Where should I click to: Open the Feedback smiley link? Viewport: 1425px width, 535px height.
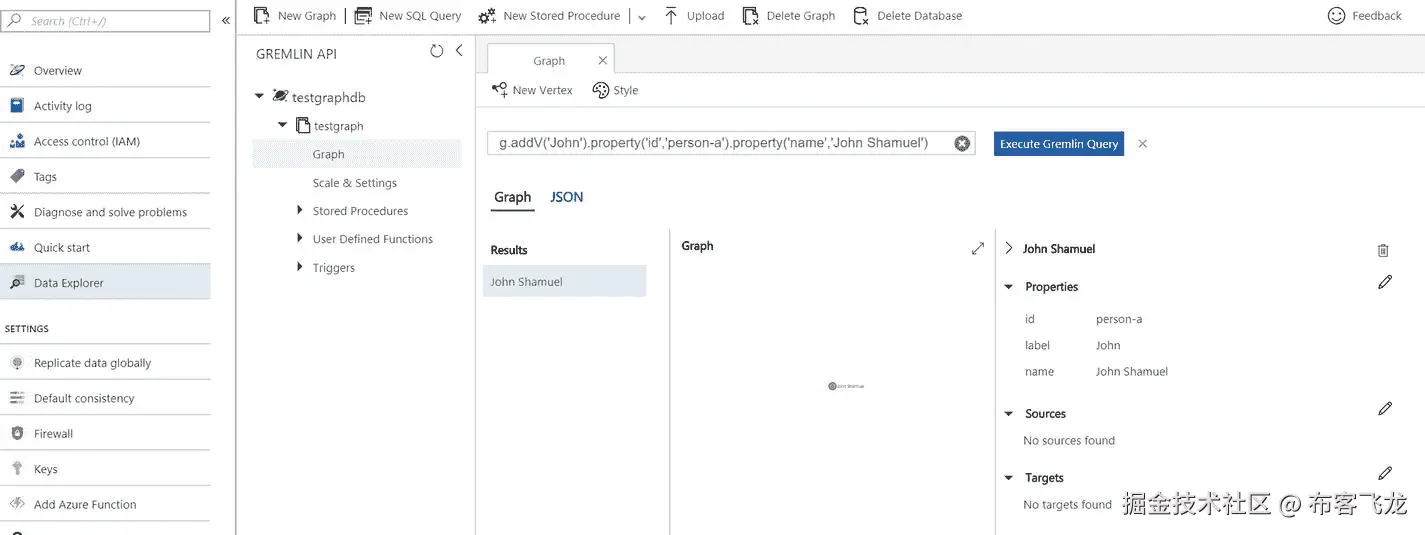(x=1364, y=15)
